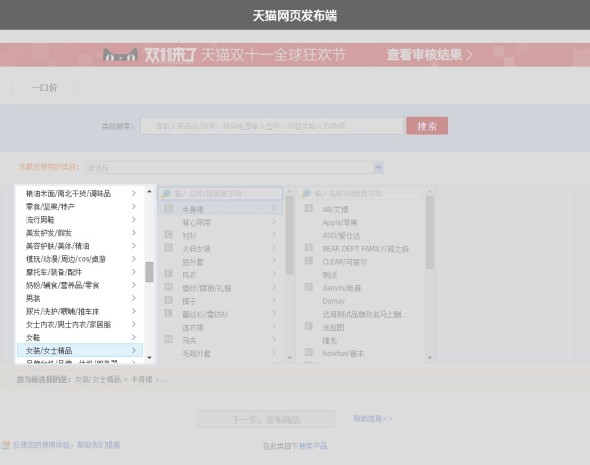Click the category list scrollbar thumb

pos(149,272)
